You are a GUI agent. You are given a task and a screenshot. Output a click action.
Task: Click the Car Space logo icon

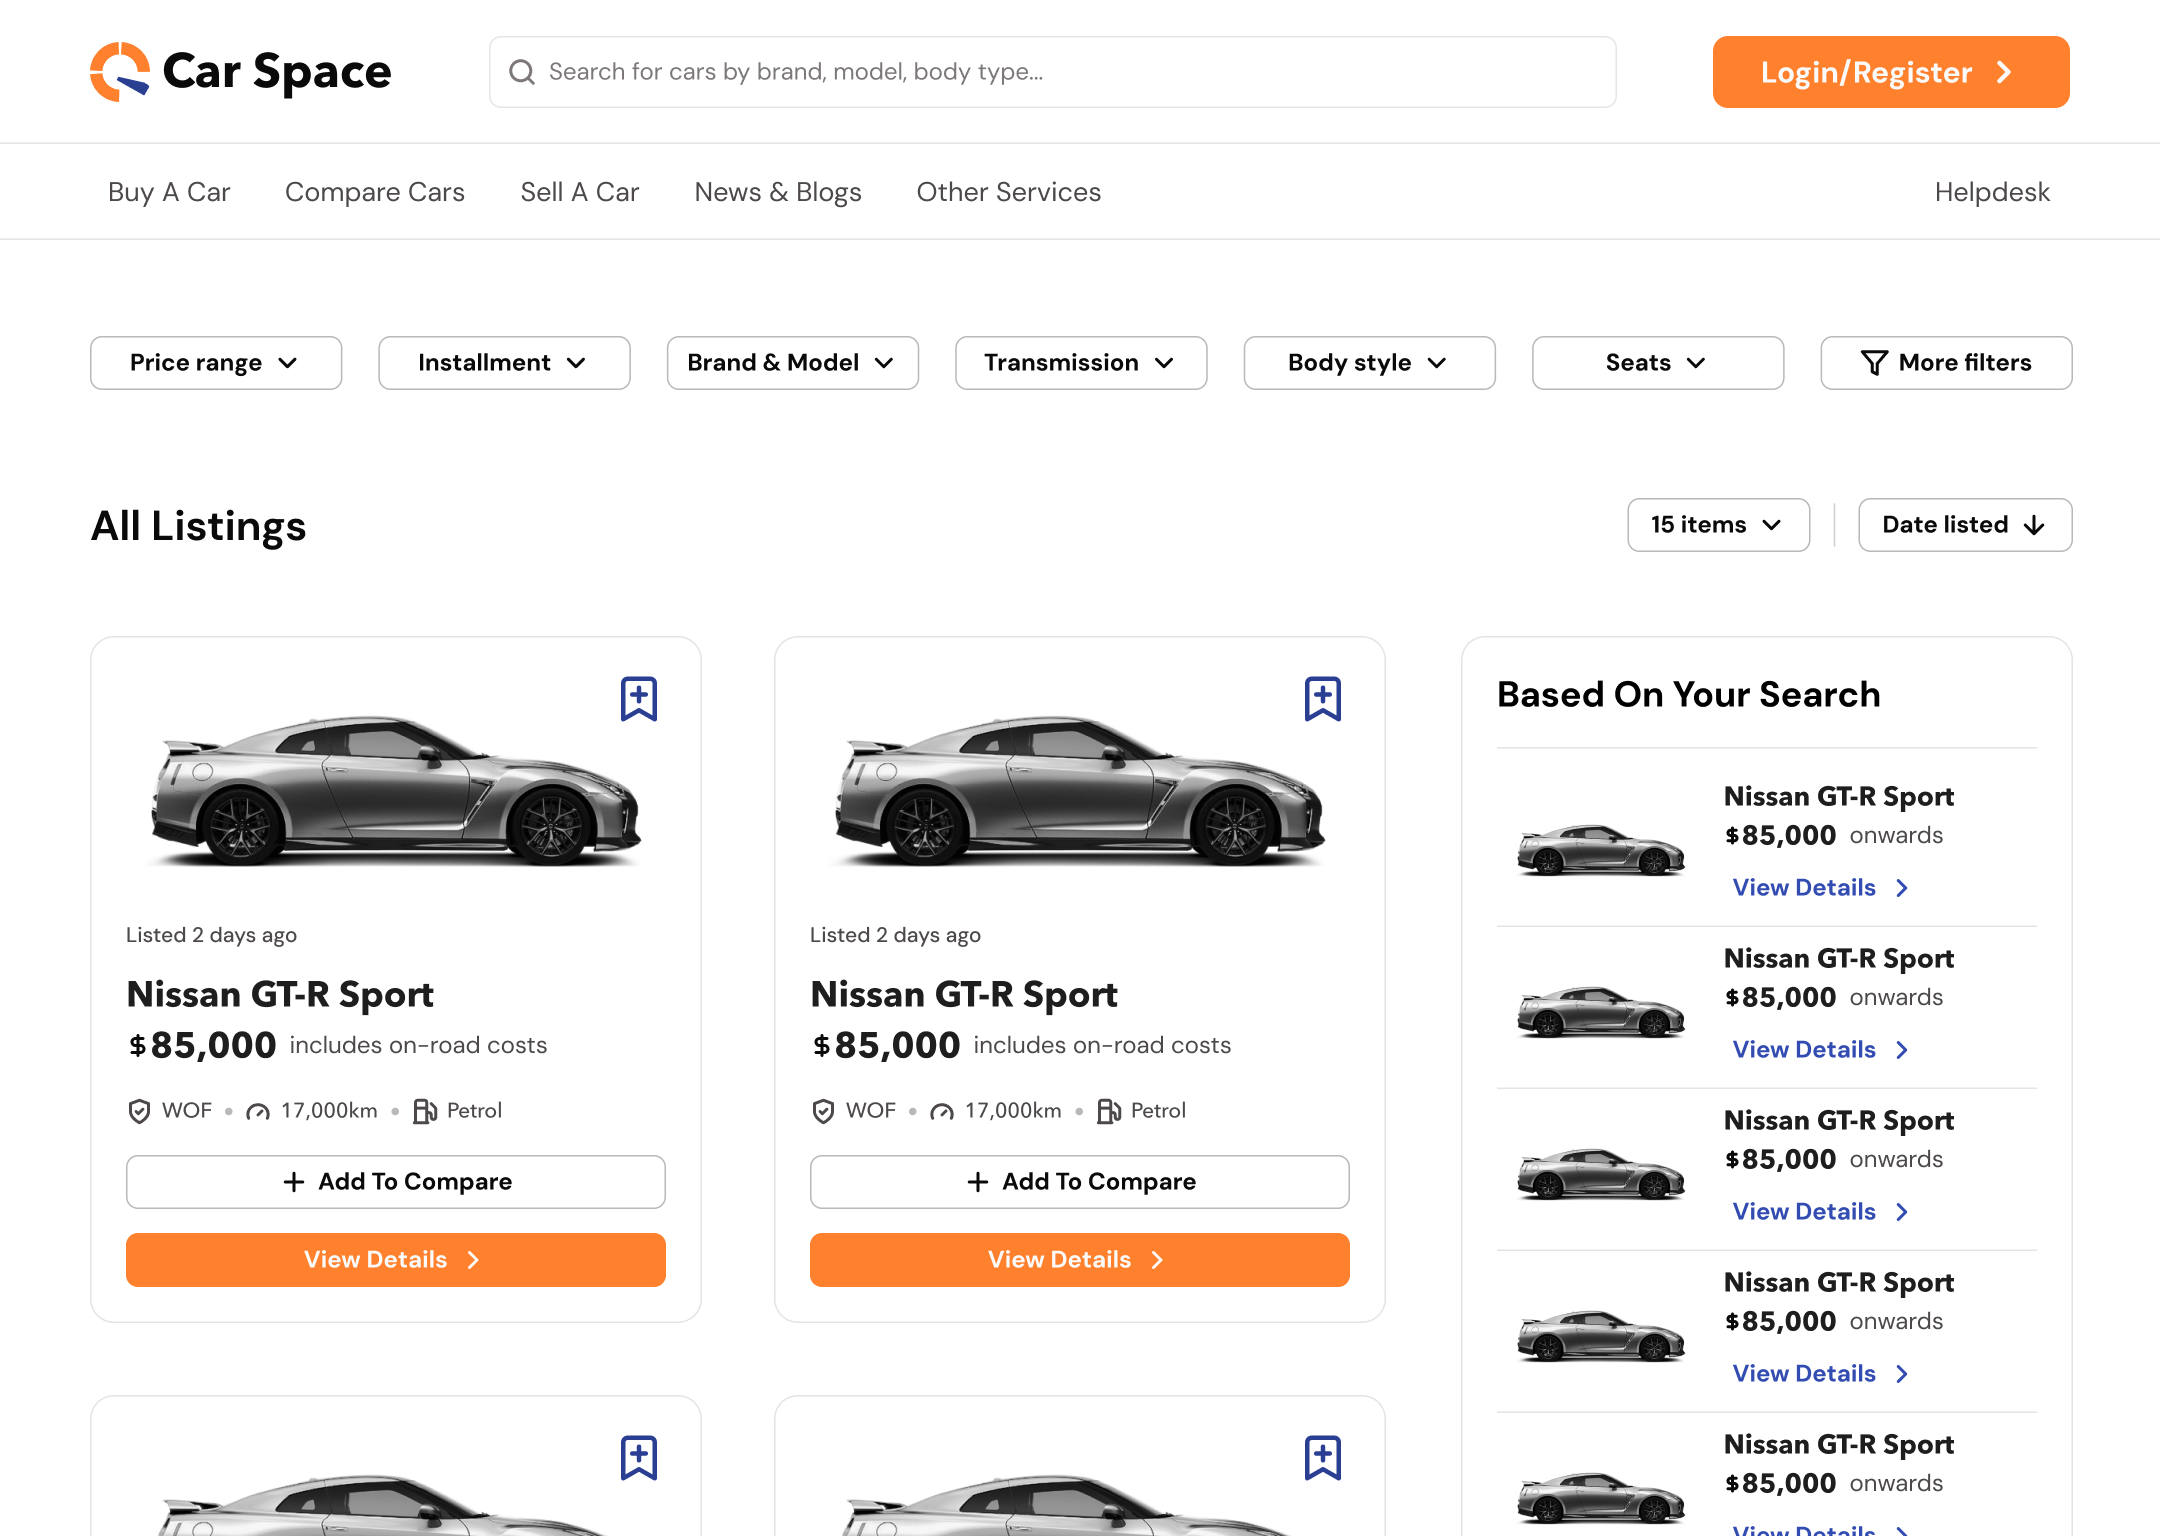click(x=120, y=72)
